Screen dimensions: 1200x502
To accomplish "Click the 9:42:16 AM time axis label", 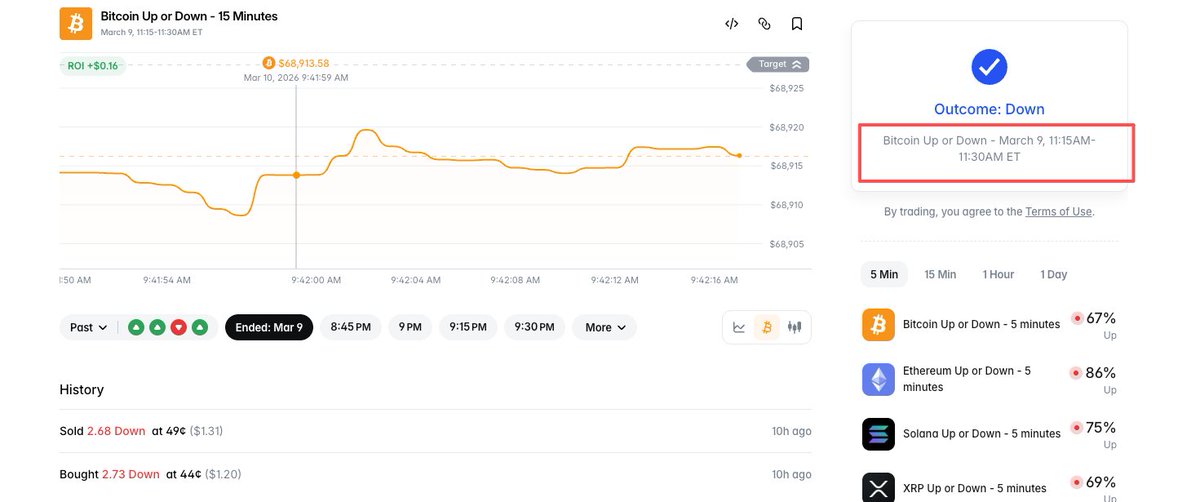I will [x=714, y=280].
